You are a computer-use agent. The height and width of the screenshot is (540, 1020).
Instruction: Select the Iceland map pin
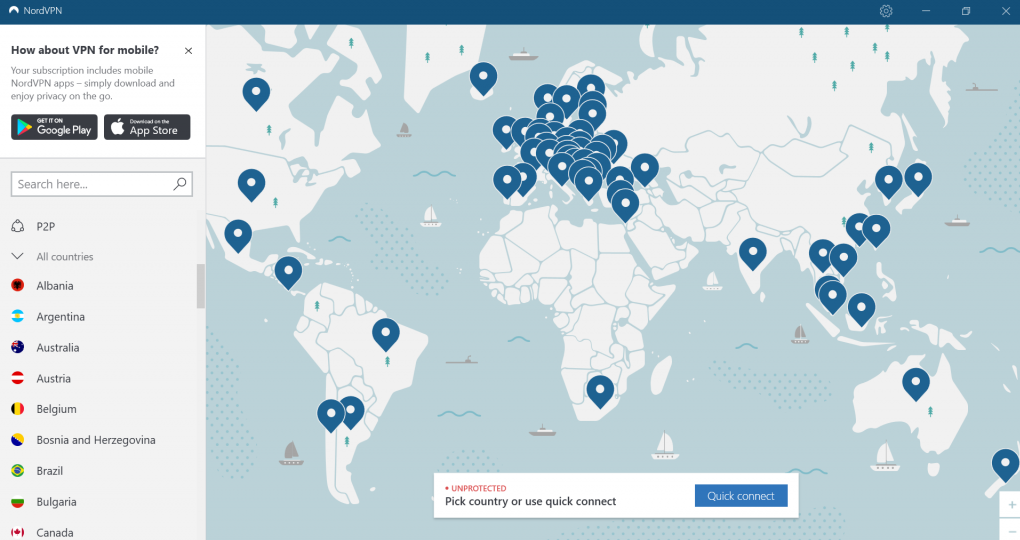click(483, 79)
